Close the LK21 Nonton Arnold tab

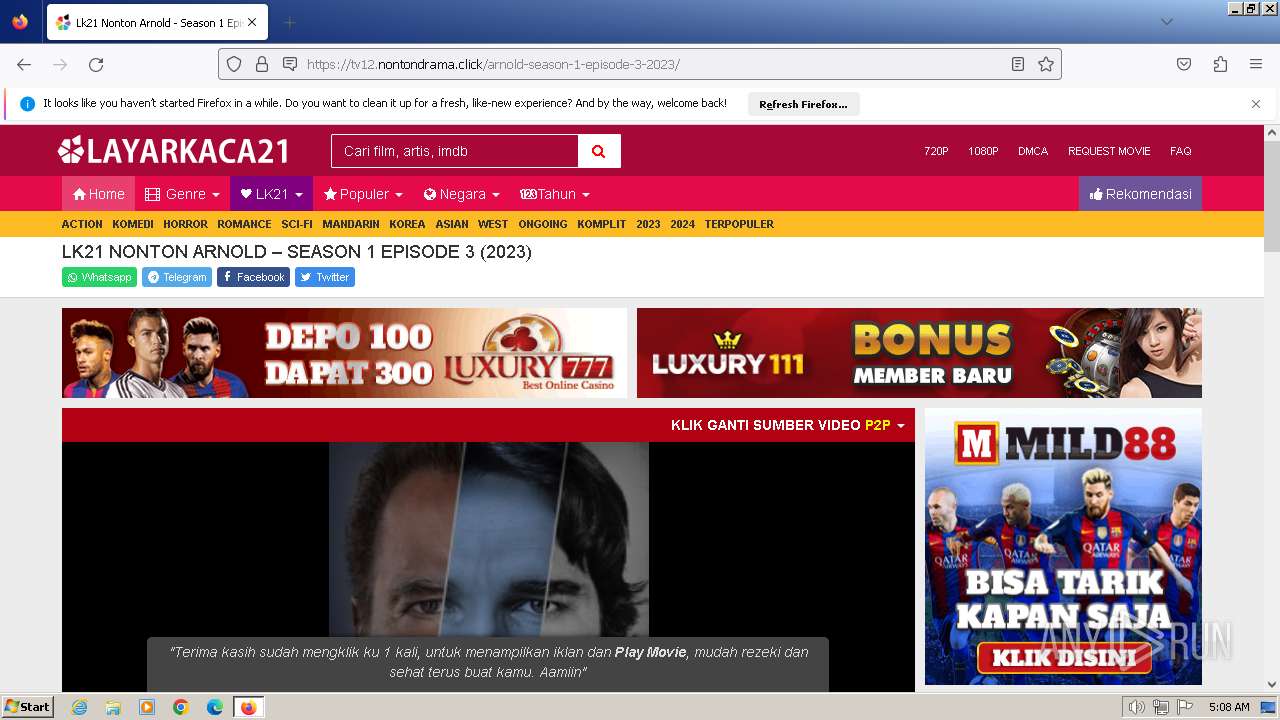pyautogui.click(x=251, y=22)
